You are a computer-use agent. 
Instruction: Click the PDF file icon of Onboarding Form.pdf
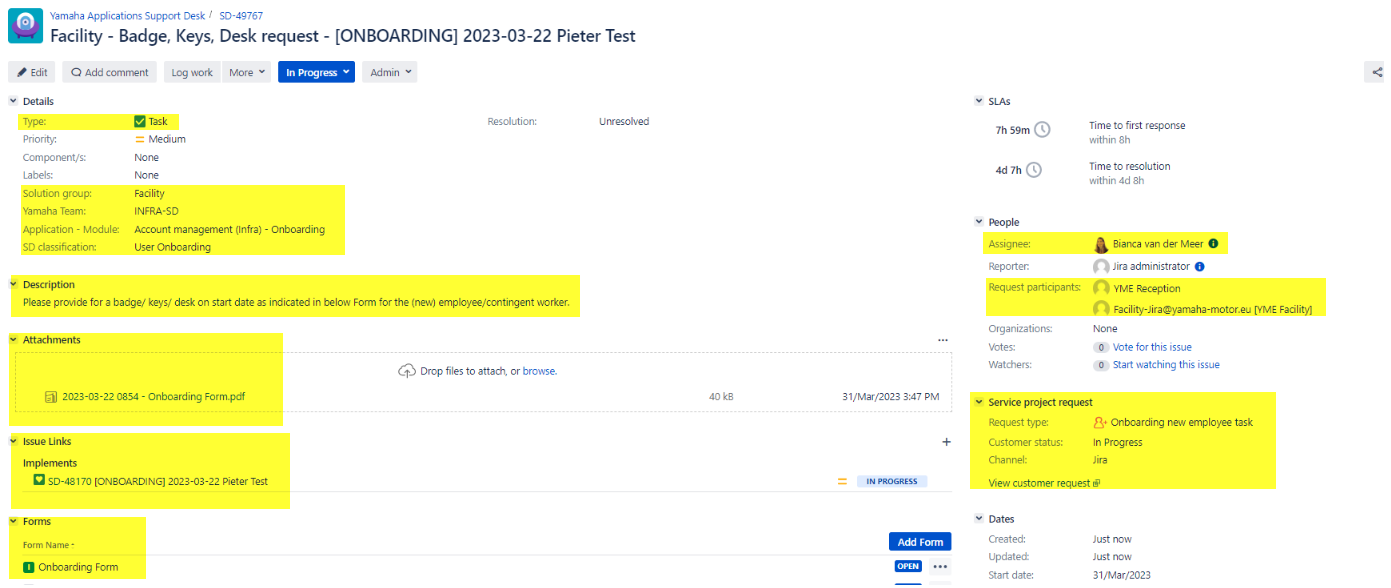[51, 397]
